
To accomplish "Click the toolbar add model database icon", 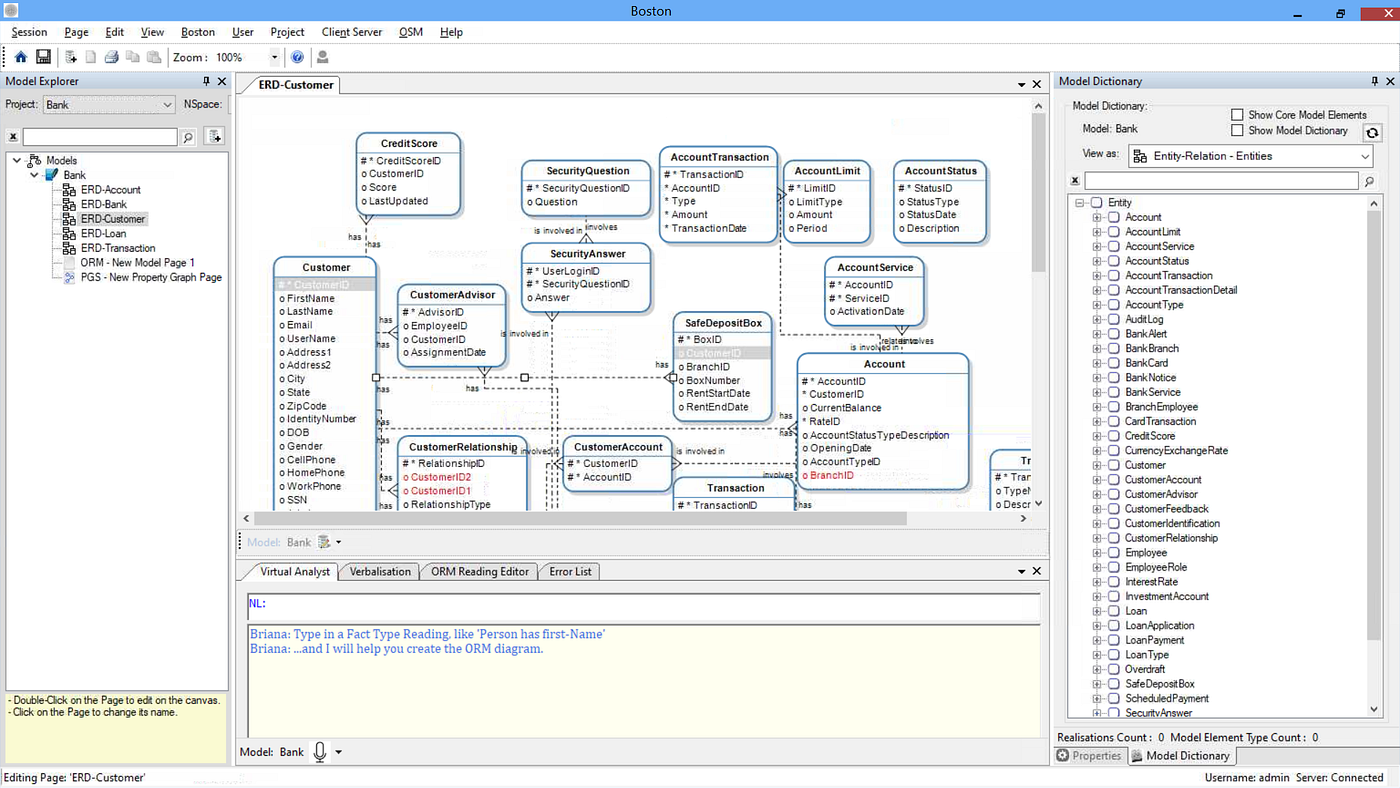I will pyautogui.click(x=71, y=57).
